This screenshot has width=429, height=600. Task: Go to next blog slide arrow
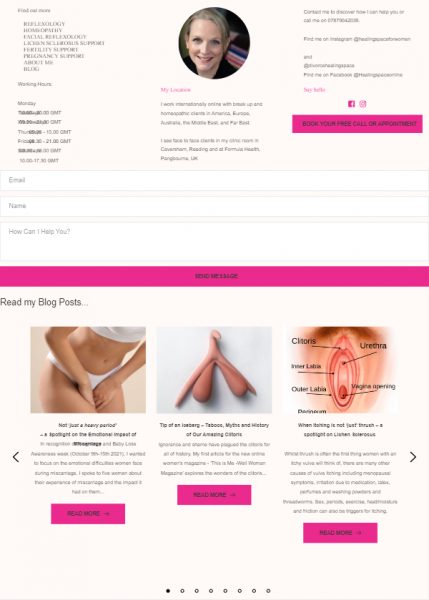[413, 457]
